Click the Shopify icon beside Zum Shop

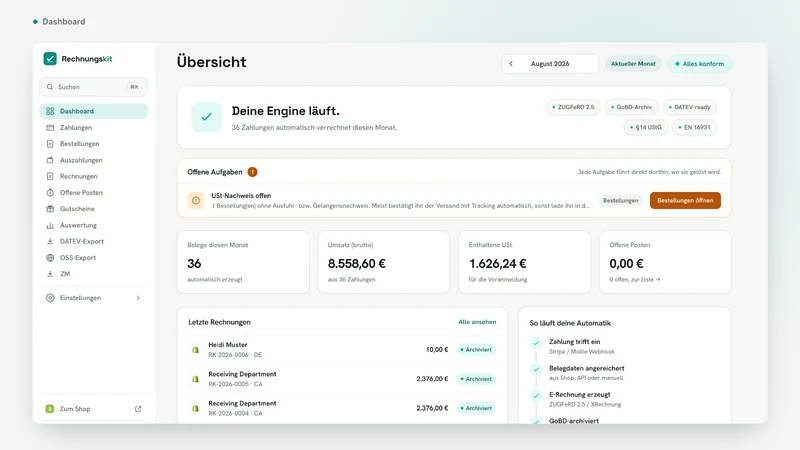point(49,409)
